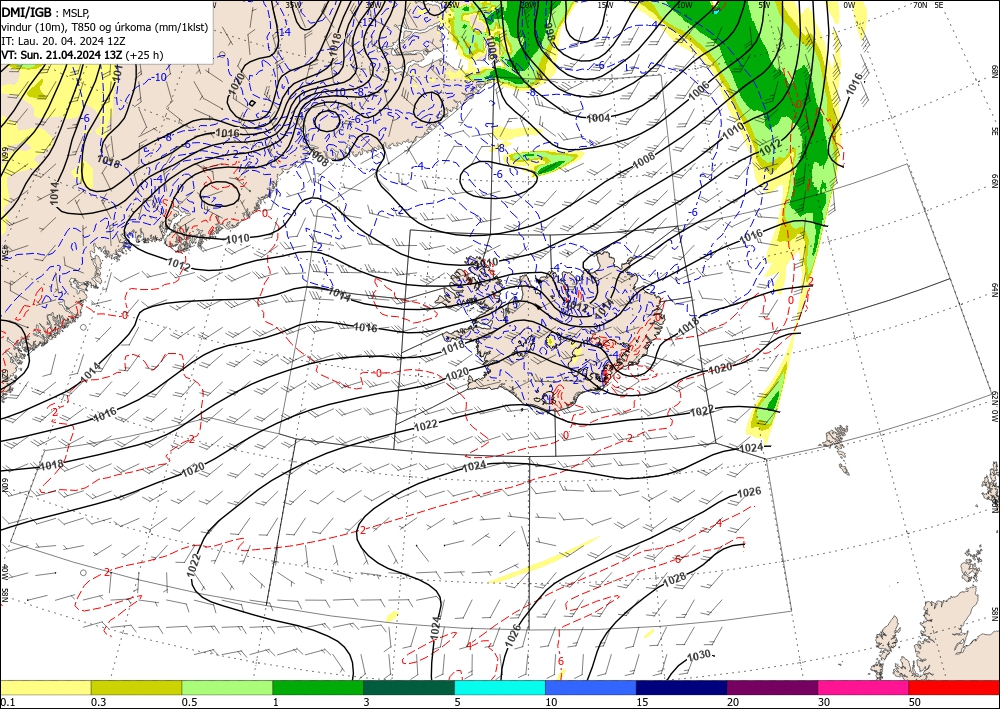Click the 1028 isobar label
Screen dimensions: 1000x709
675,579
